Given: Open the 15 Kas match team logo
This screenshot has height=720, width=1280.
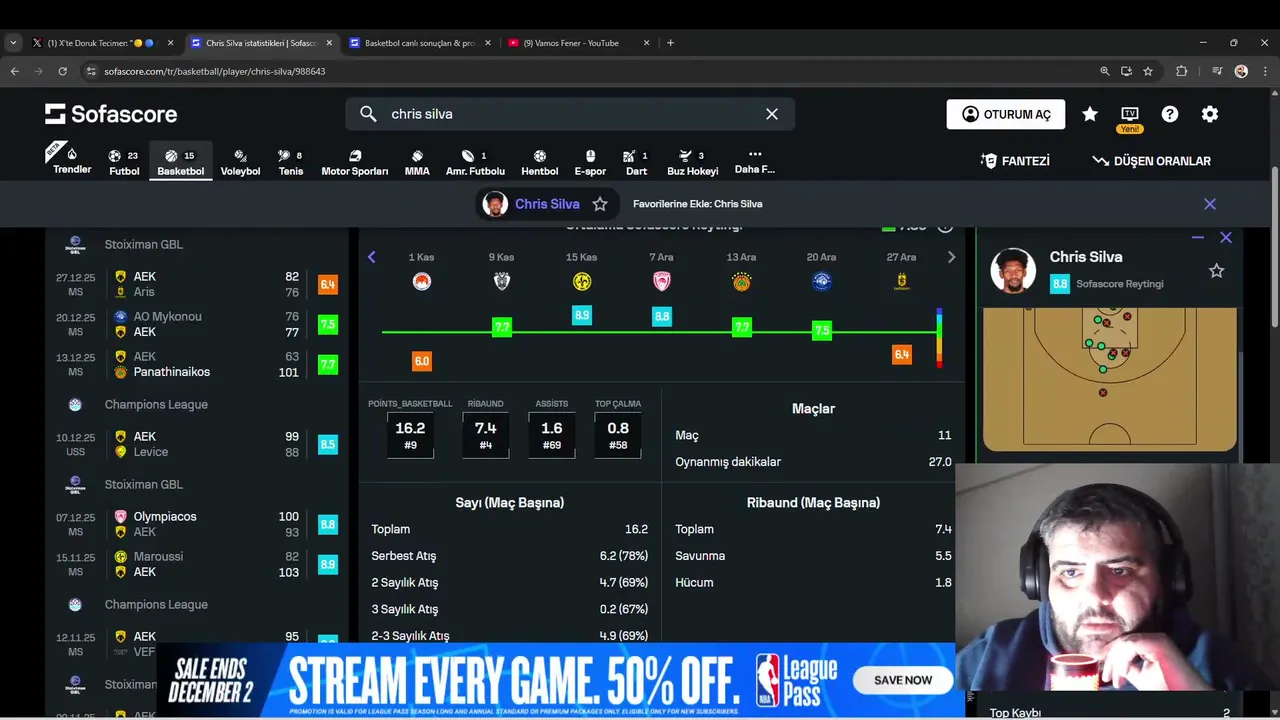Looking at the screenshot, I should tap(582, 282).
